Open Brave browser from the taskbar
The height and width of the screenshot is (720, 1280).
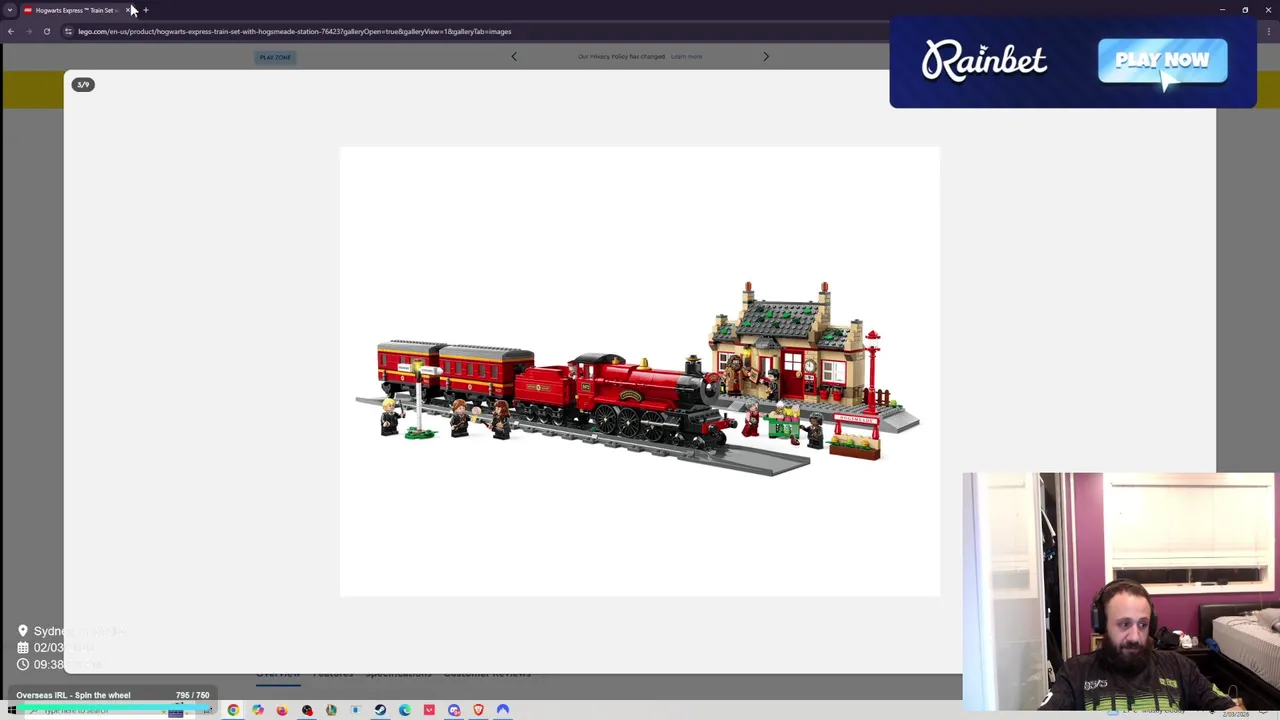478,710
